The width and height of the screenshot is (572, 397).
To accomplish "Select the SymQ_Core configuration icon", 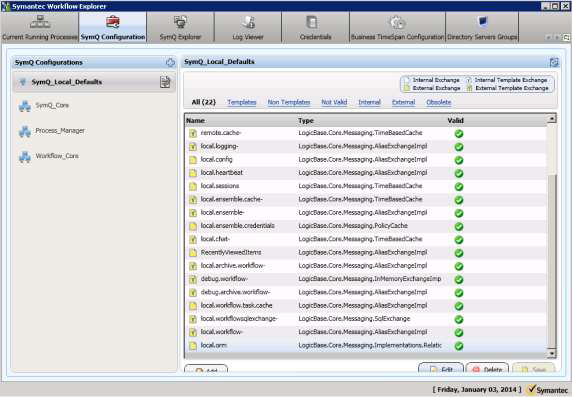I will tap(25, 106).
